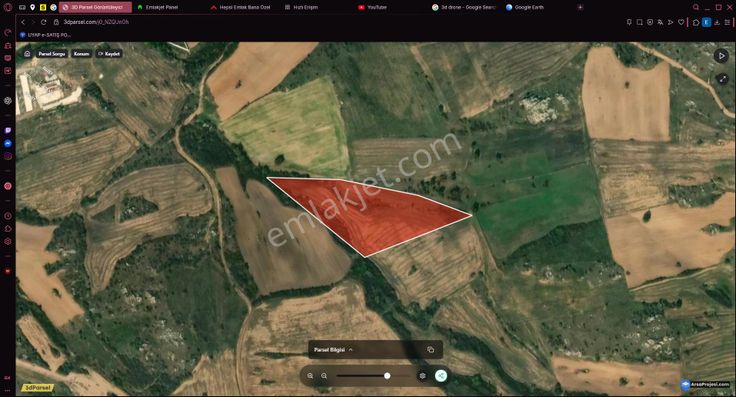
Task: Add page to favorites with heart icon
Action: point(681,22)
